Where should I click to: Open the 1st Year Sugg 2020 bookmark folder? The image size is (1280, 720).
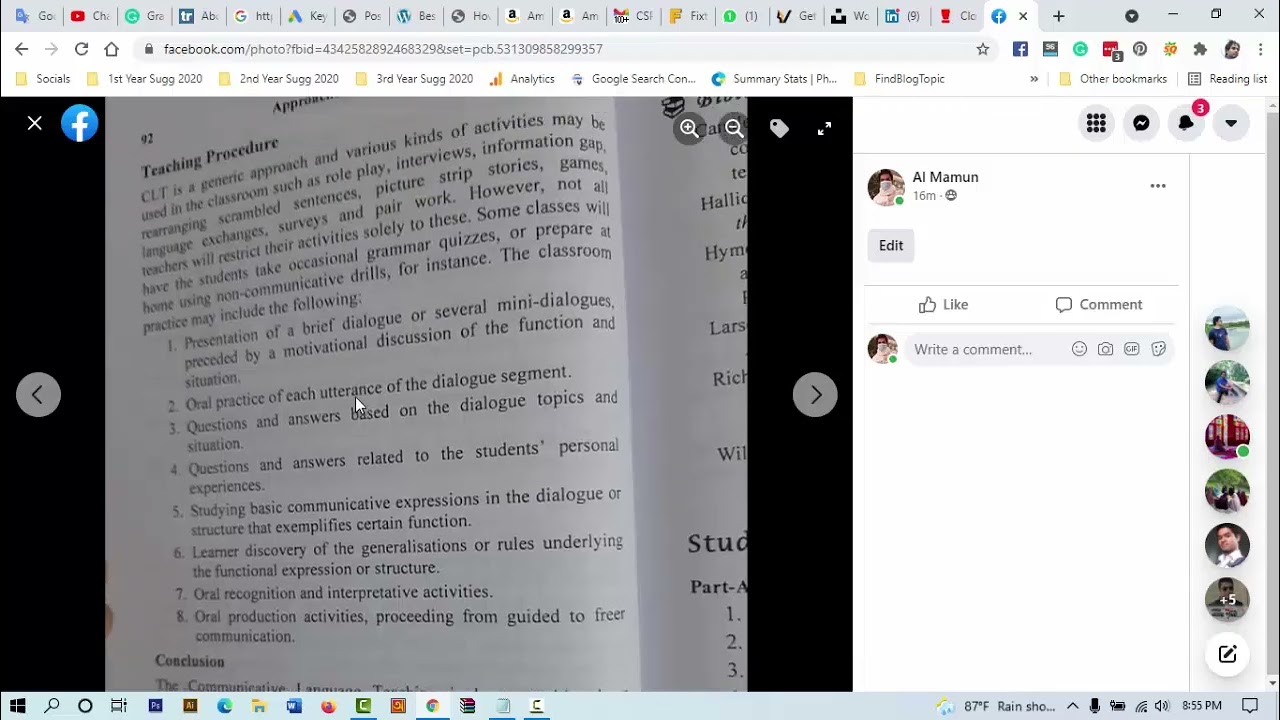[145, 79]
